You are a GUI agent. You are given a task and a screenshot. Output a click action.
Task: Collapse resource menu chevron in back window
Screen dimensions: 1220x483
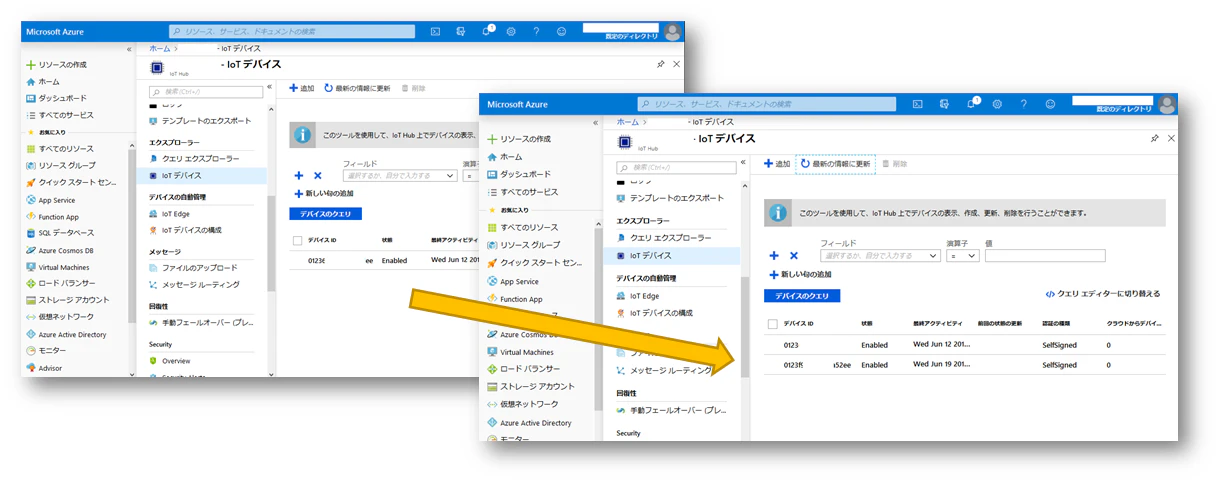pos(269,87)
